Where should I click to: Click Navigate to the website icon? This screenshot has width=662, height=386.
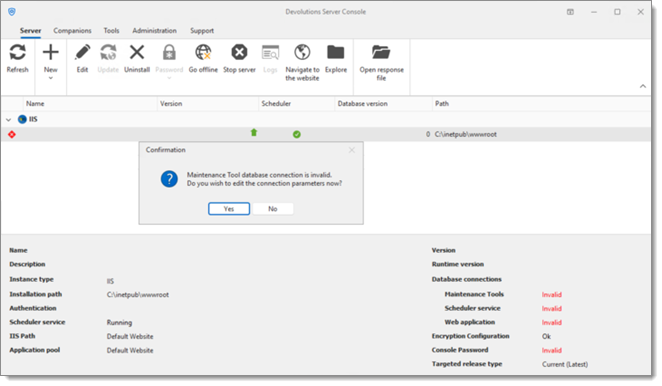[x=302, y=52]
